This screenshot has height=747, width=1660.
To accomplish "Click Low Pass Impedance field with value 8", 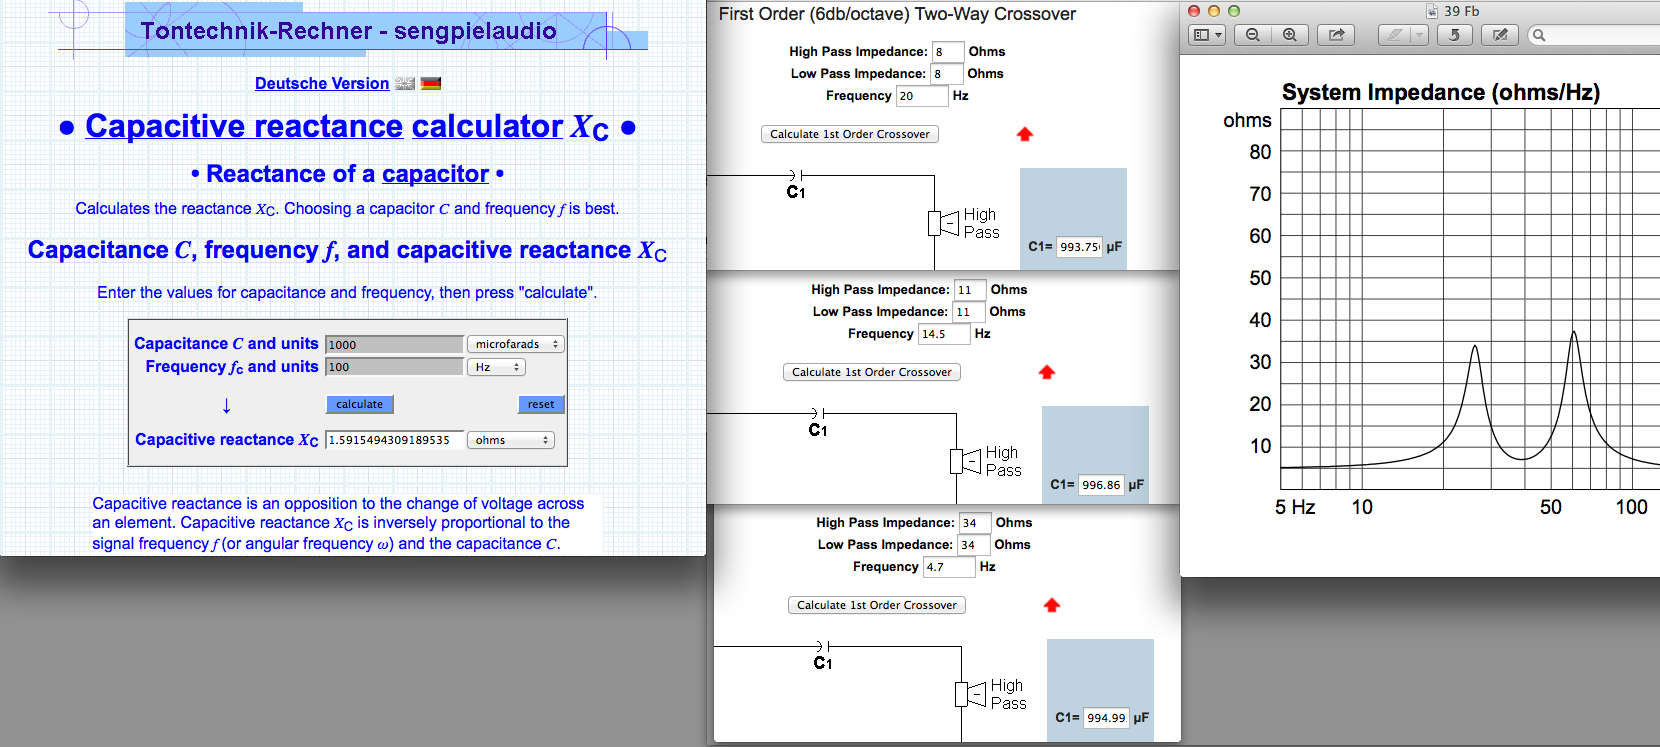I will point(946,74).
